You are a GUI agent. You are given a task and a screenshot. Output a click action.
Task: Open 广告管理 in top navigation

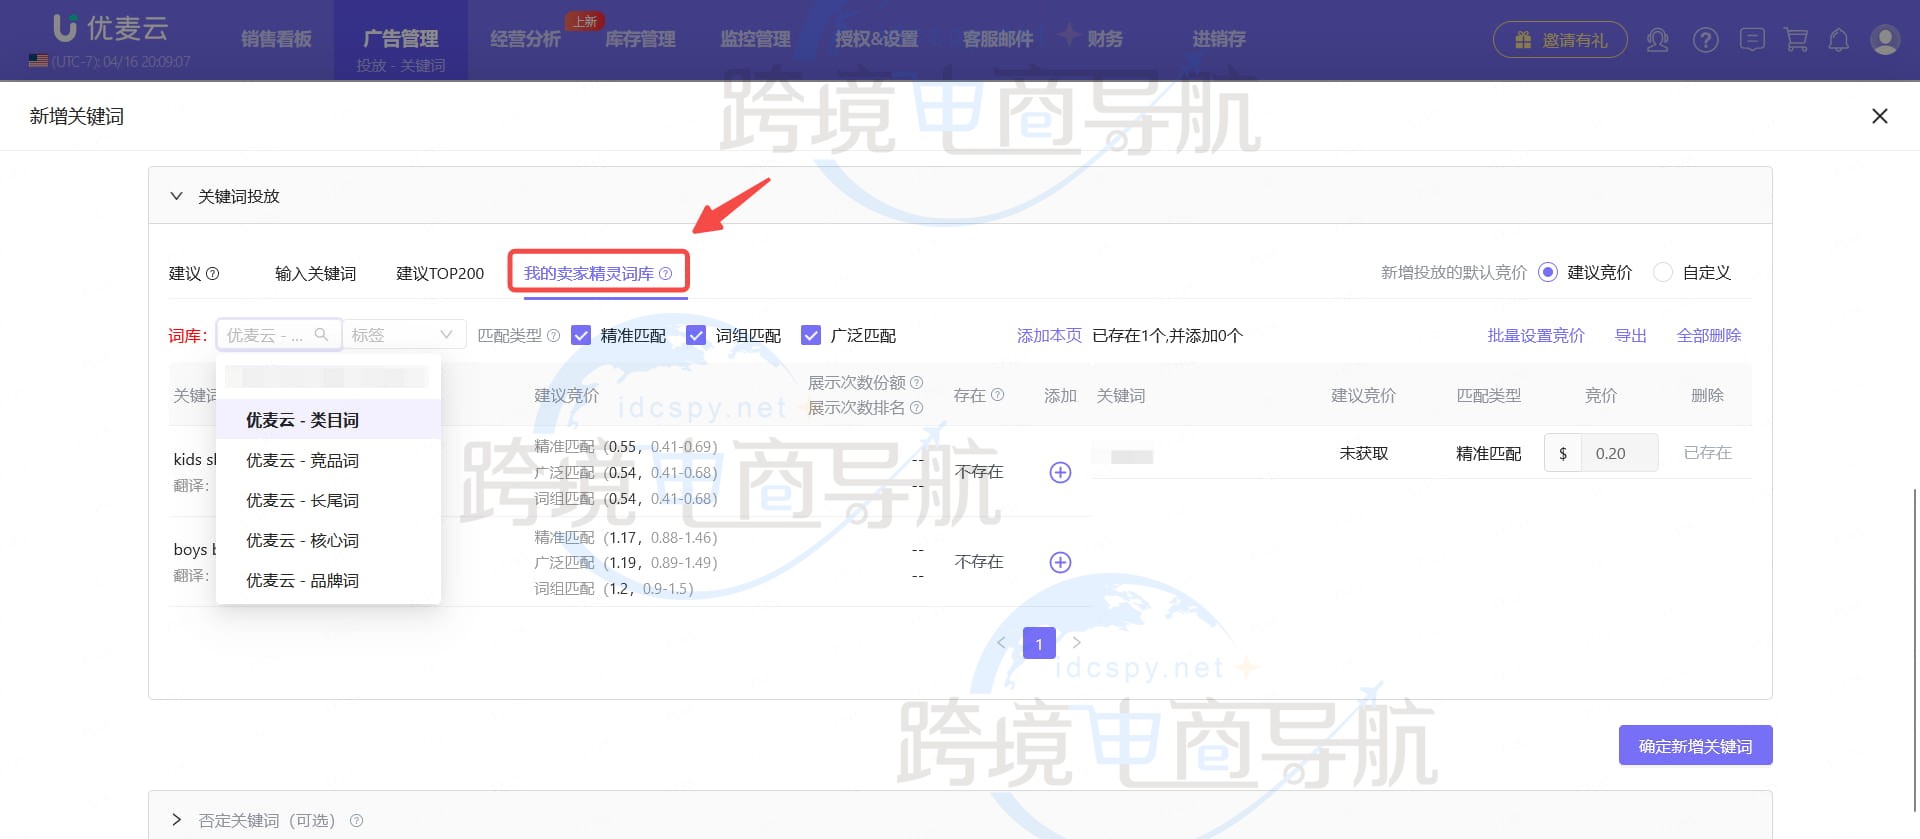click(401, 39)
